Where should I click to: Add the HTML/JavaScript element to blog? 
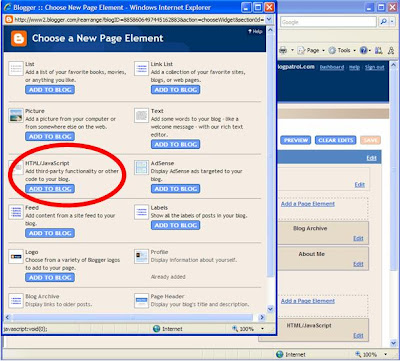click(x=50, y=189)
